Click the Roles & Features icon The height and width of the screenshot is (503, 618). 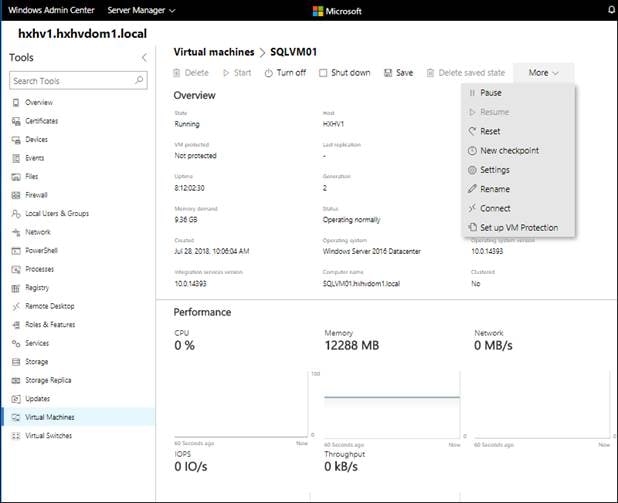click(x=16, y=325)
